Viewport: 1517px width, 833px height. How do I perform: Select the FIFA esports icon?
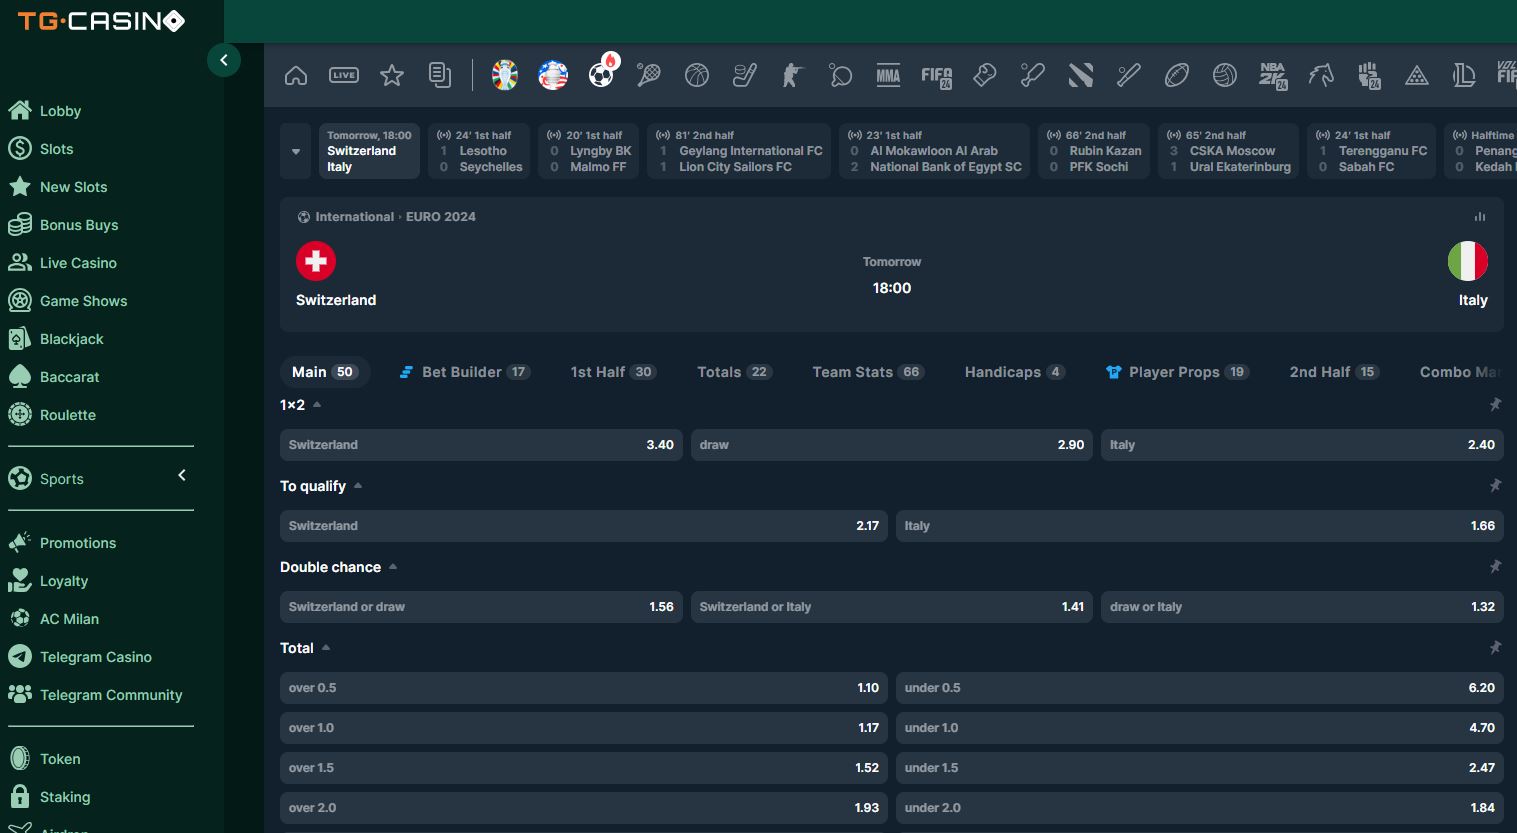tap(936, 76)
